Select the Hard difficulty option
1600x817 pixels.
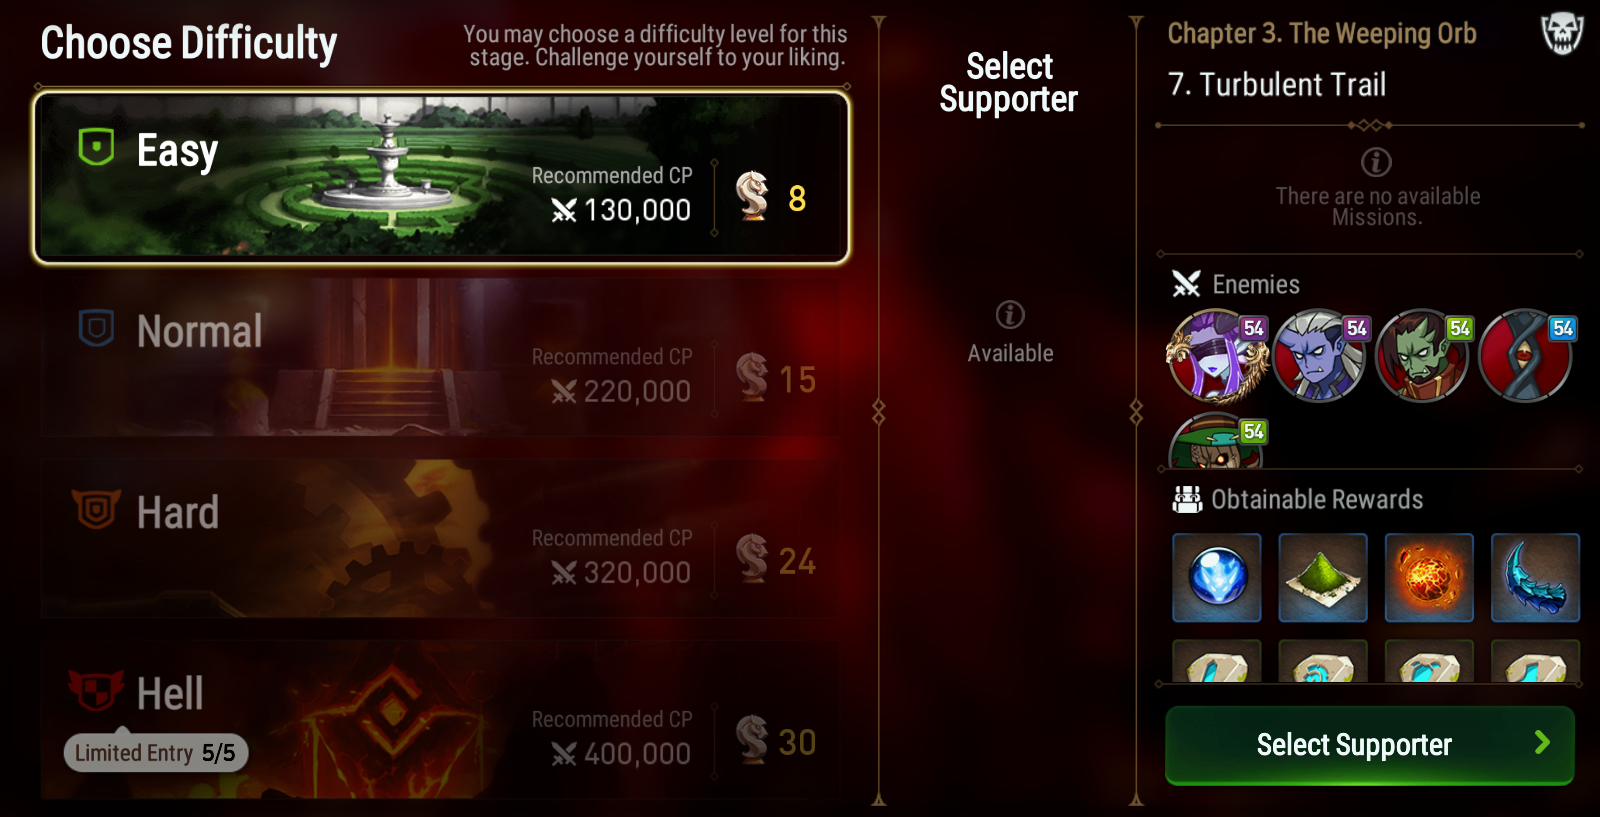click(441, 539)
